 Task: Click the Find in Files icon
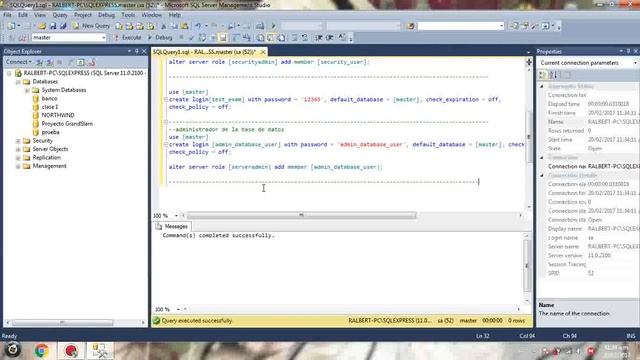pos(411,26)
